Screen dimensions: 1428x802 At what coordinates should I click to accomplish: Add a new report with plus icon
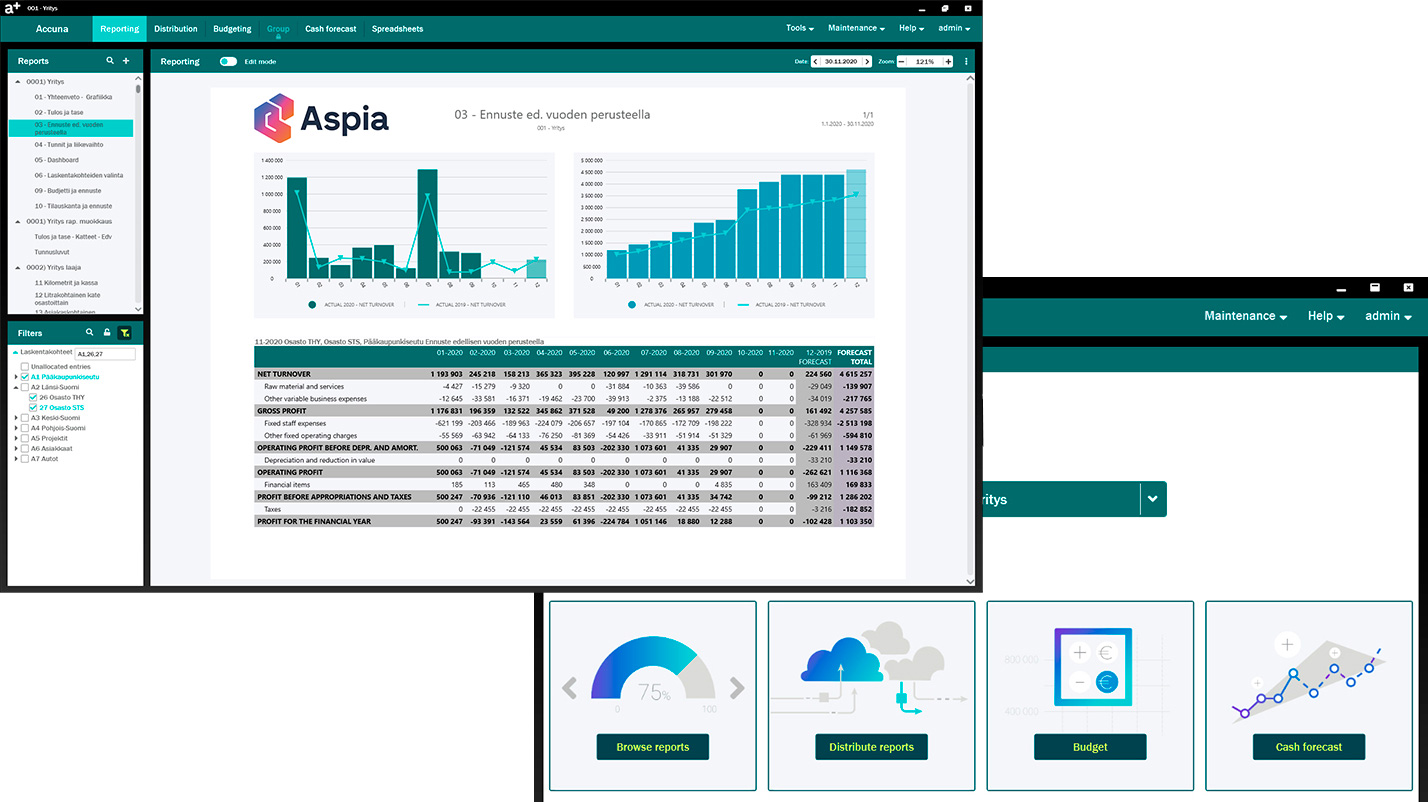126,61
